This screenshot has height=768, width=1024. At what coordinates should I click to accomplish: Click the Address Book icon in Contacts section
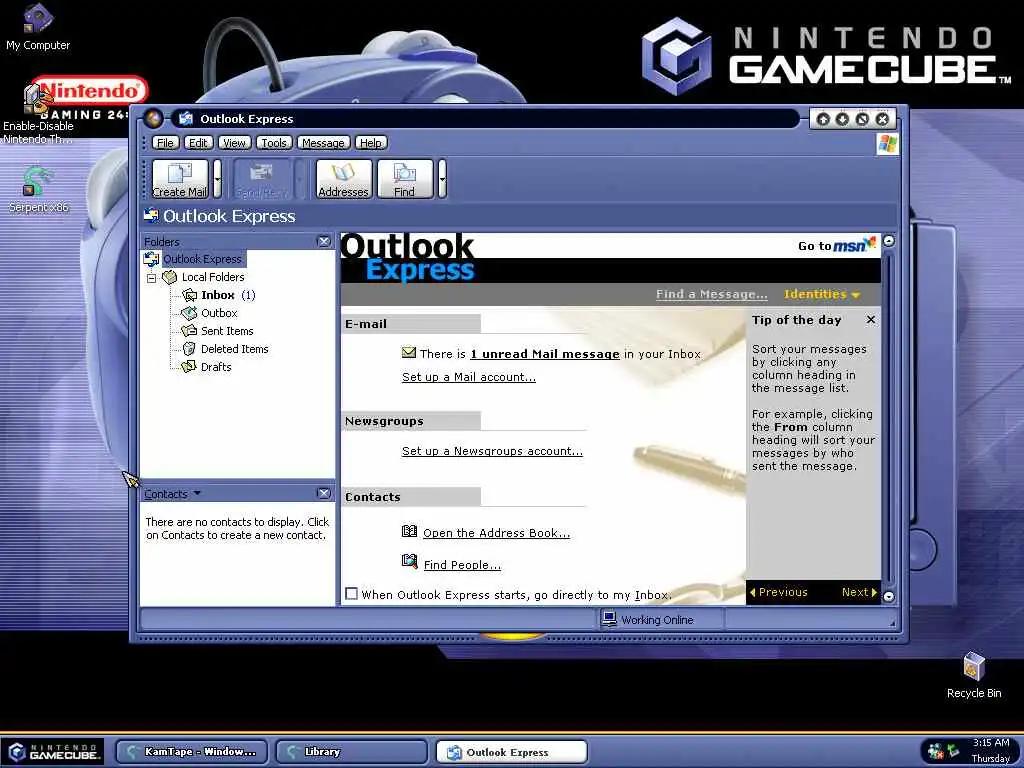[x=409, y=531]
